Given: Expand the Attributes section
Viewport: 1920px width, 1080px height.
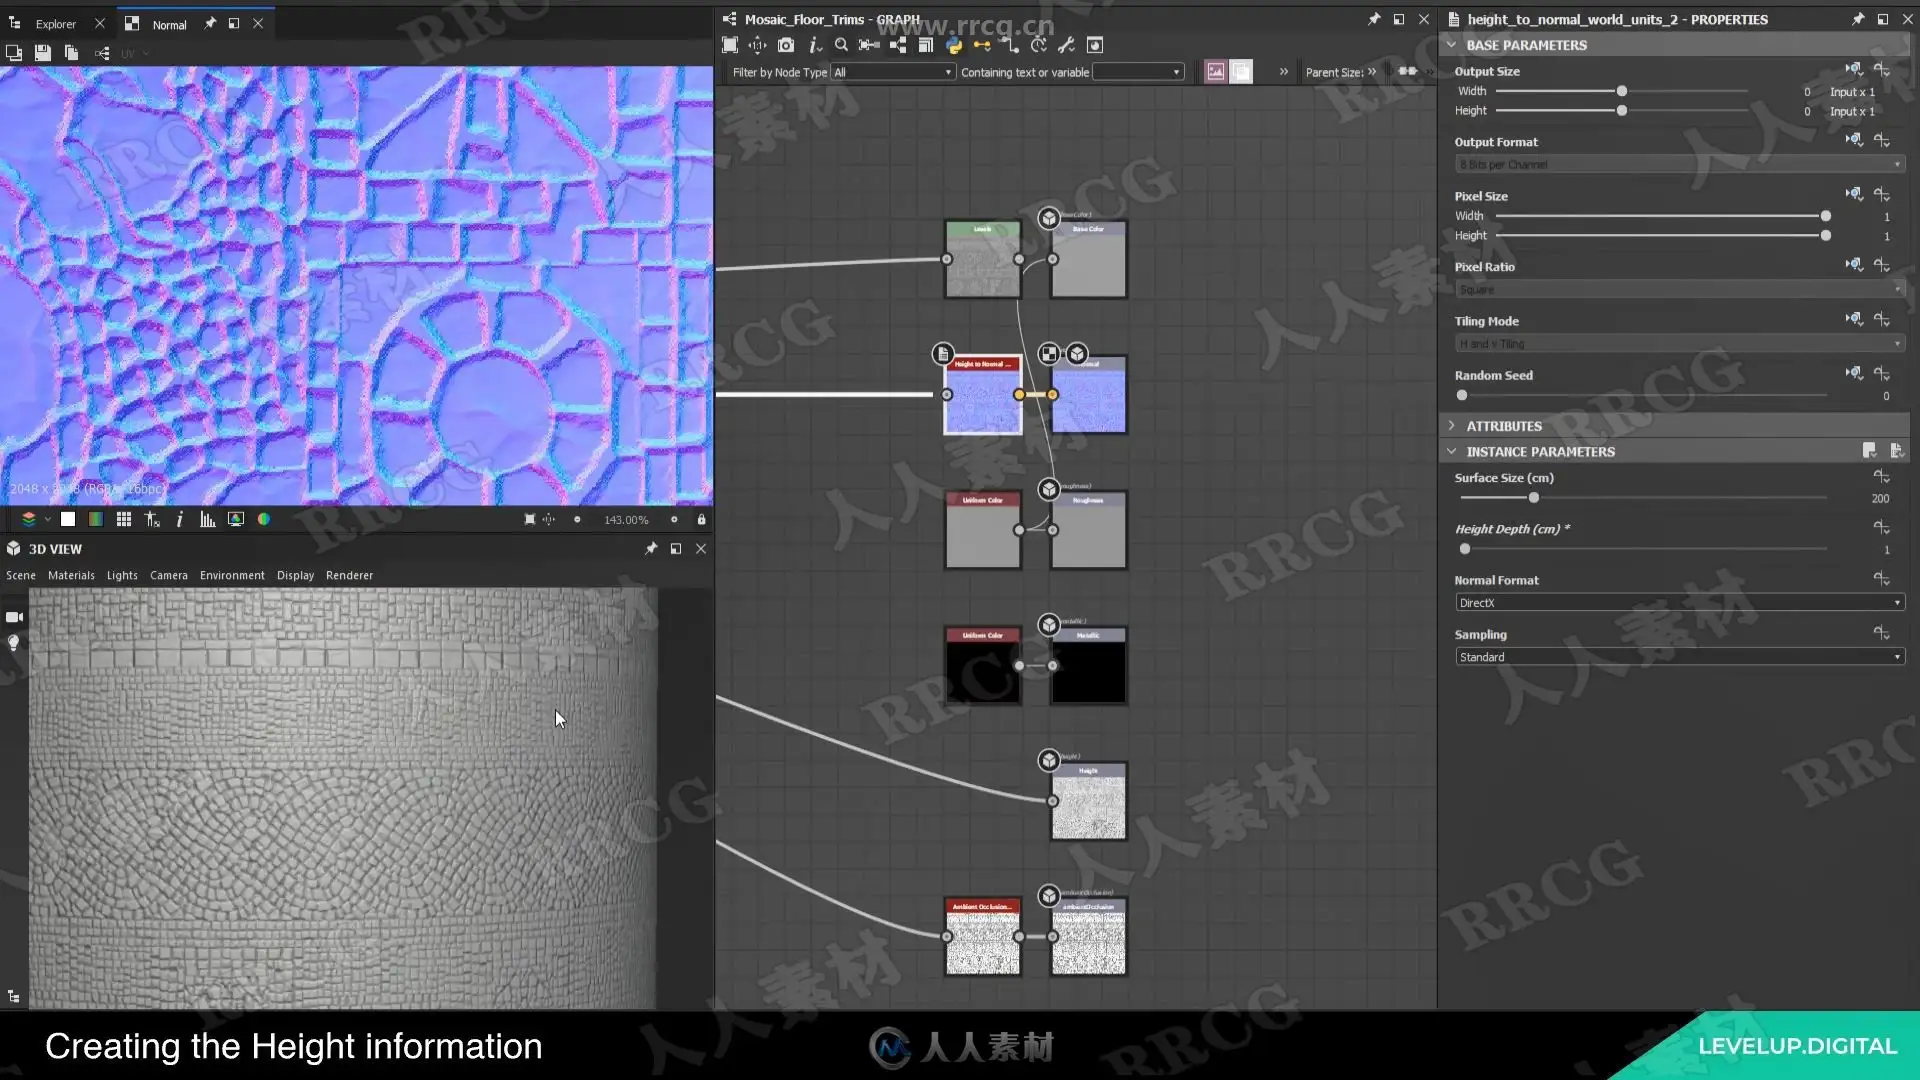Looking at the screenshot, I should point(1503,426).
